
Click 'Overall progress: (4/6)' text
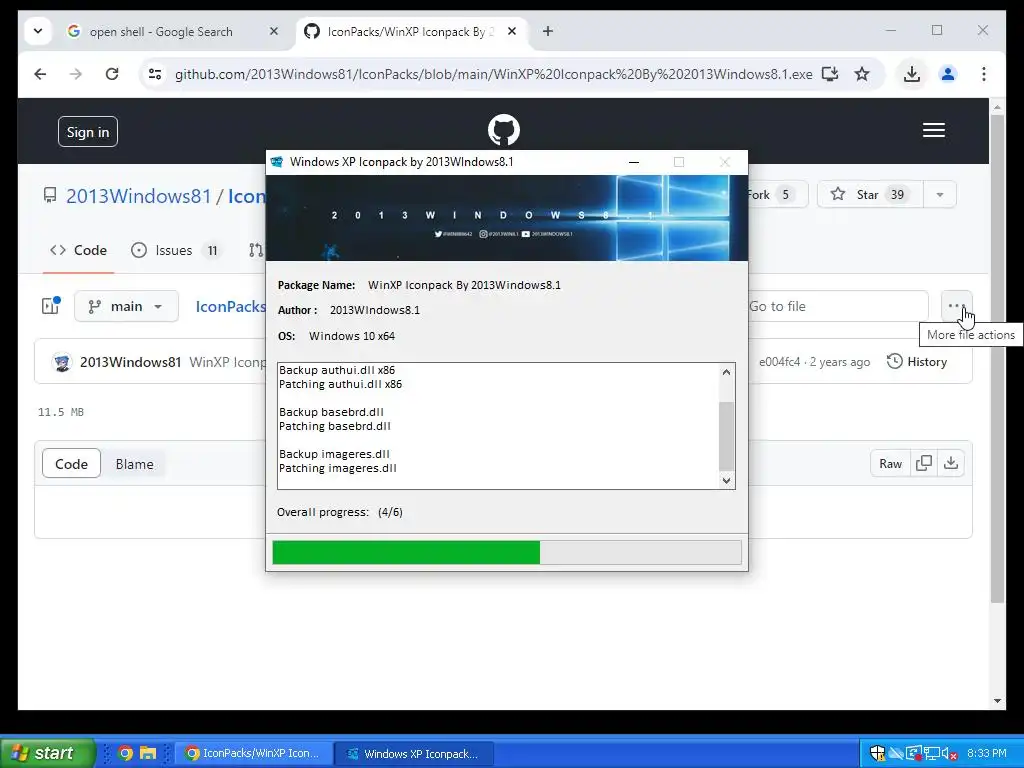click(x=340, y=512)
